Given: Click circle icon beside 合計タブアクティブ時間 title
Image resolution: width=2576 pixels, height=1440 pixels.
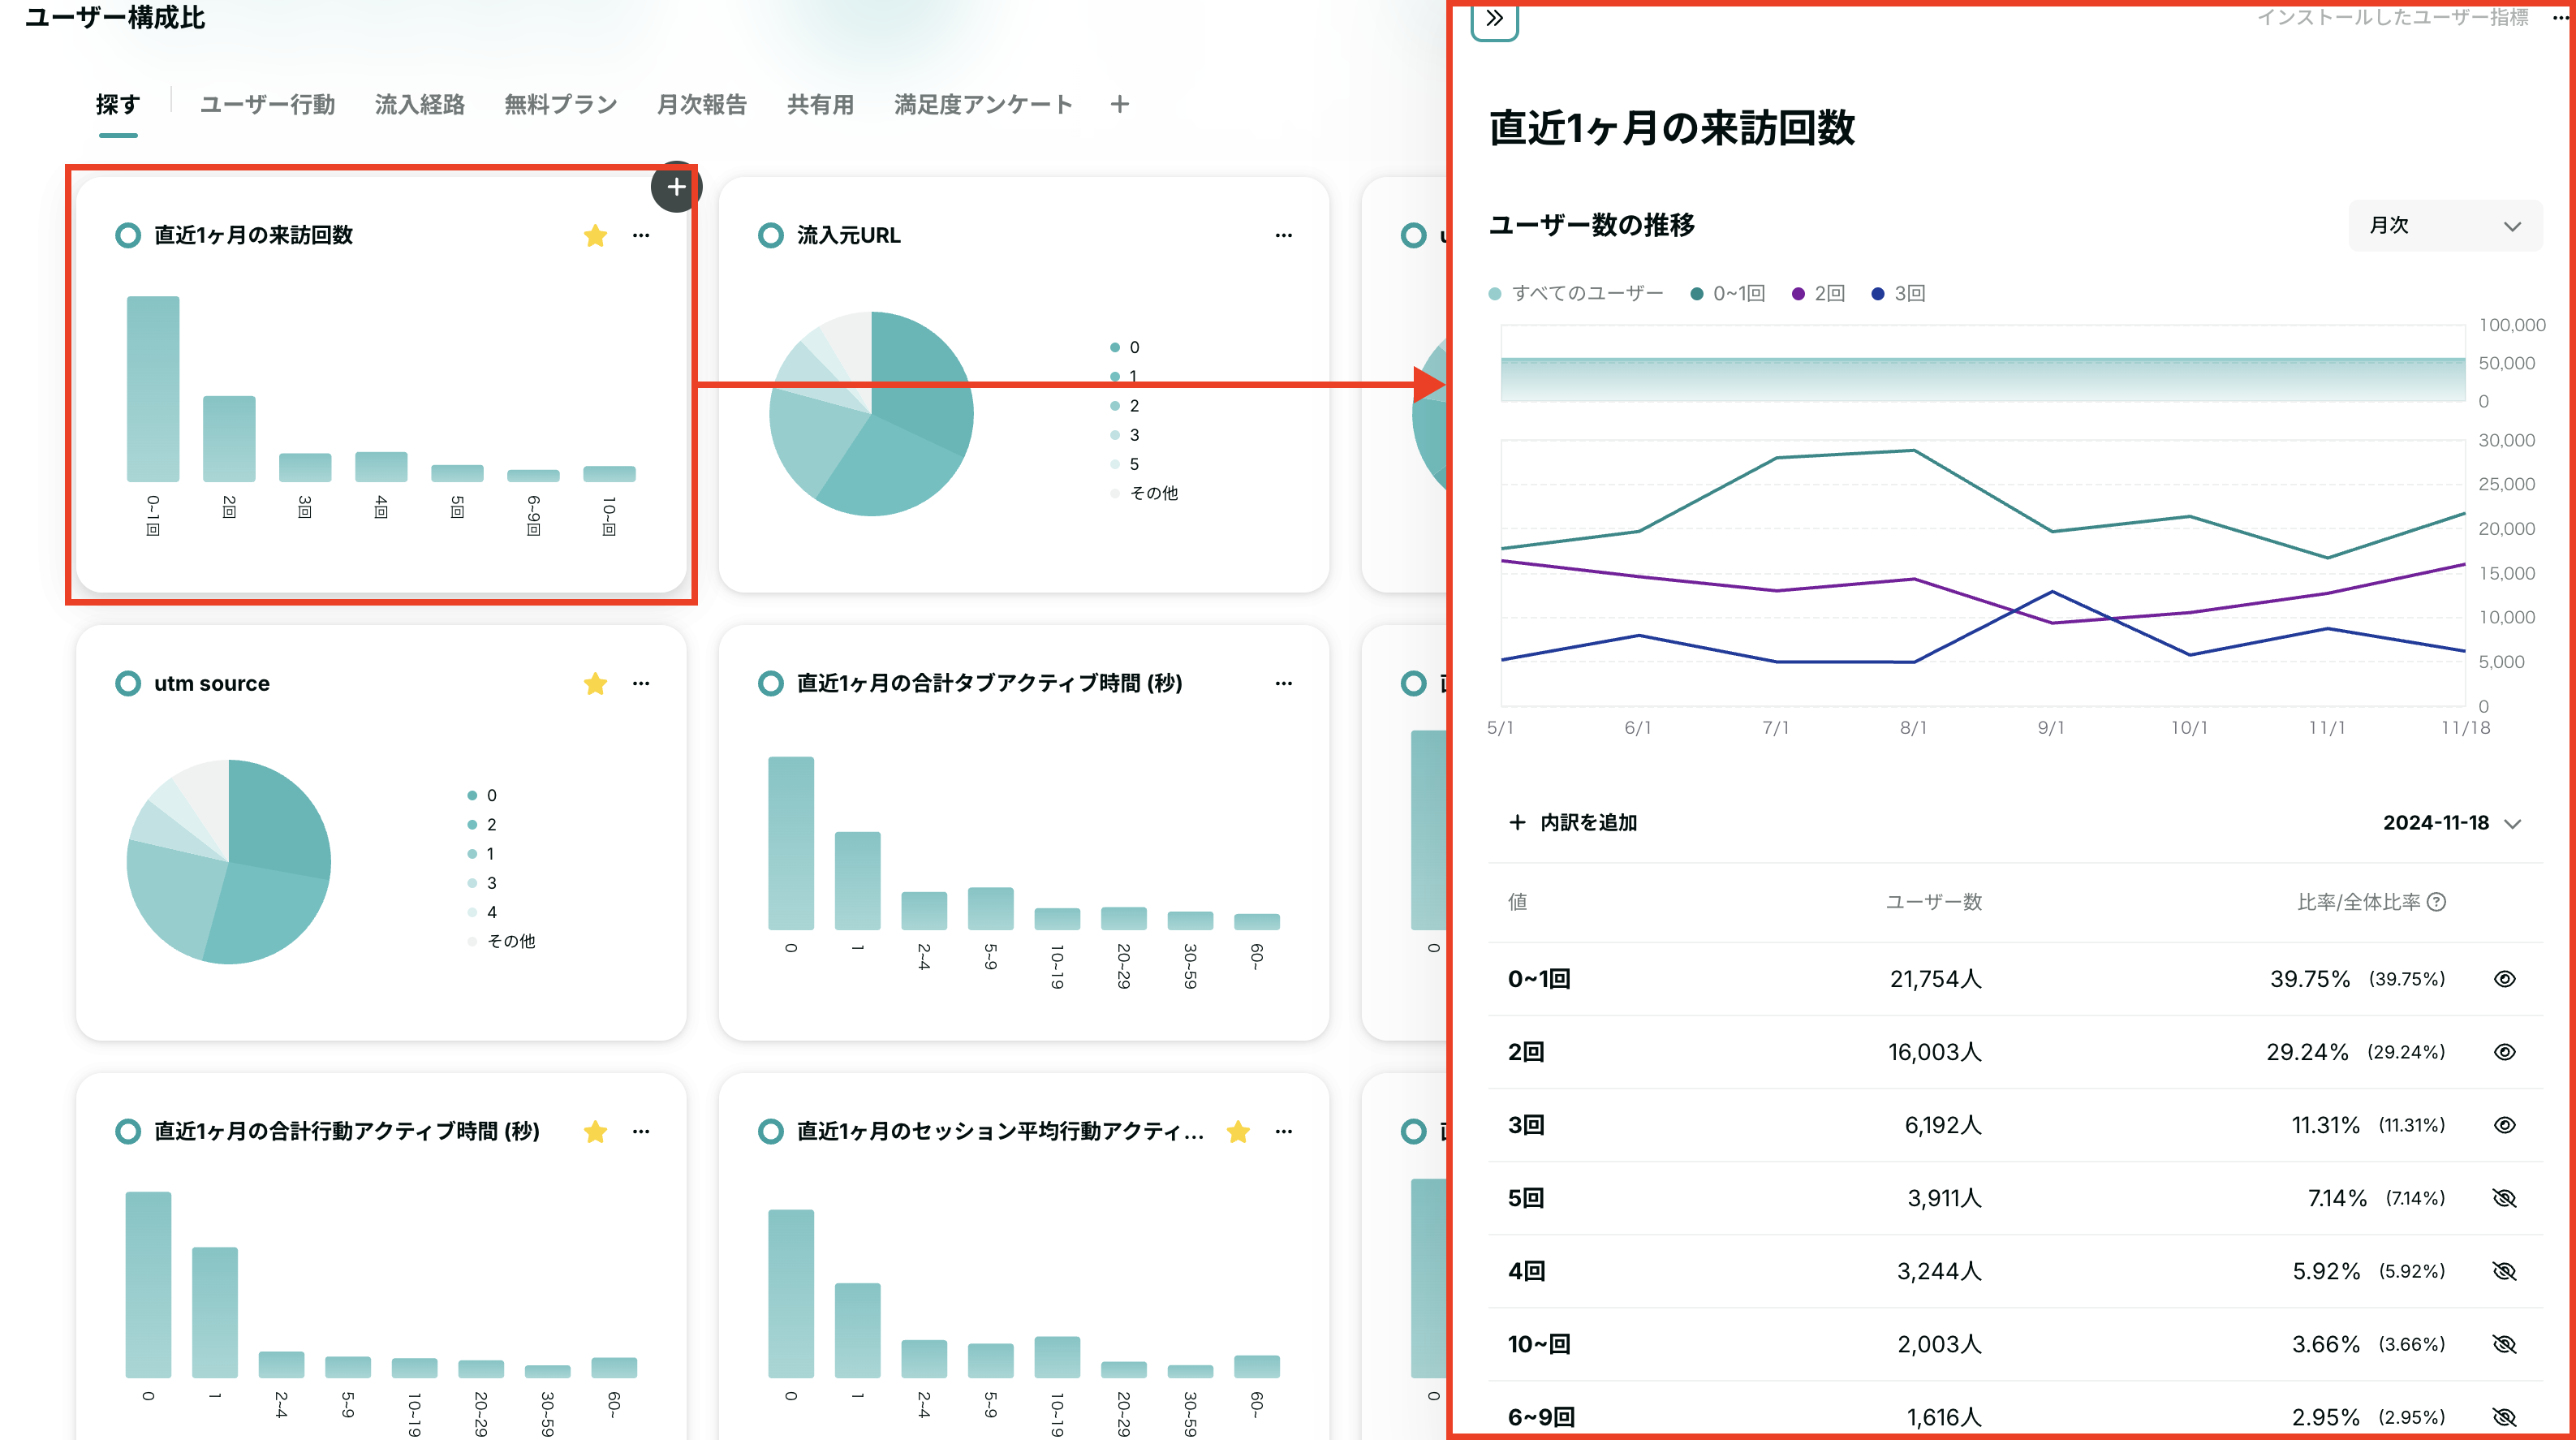Looking at the screenshot, I should [x=770, y=683].
